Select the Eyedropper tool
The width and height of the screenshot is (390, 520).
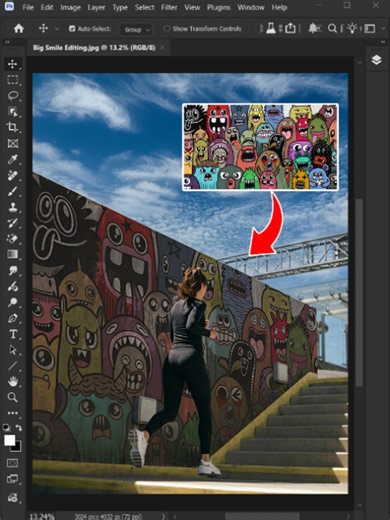[13, 159]
